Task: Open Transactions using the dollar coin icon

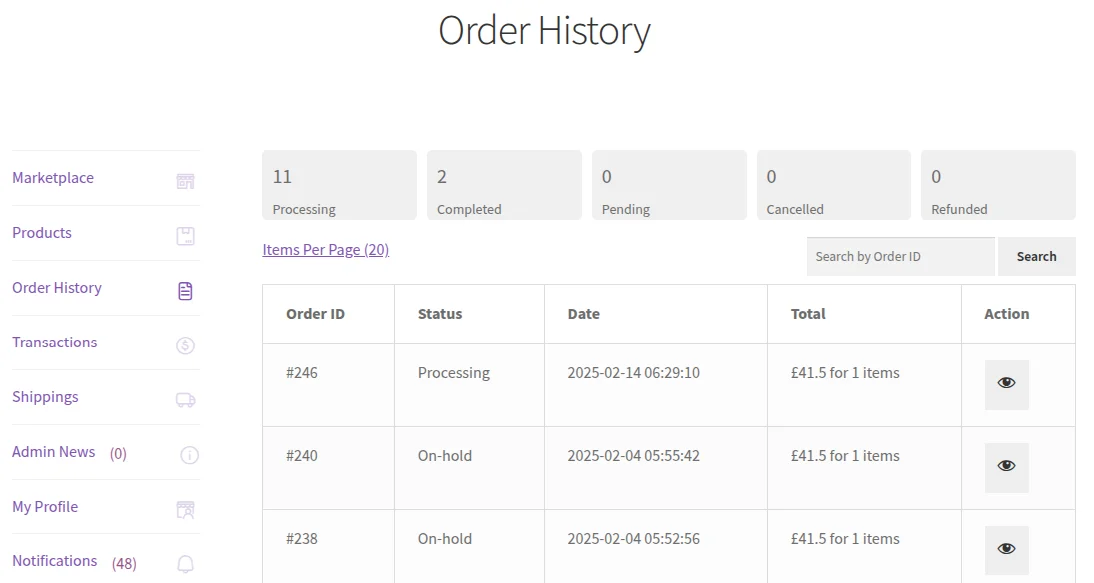Action: pyautogui.click(x=185, y=342)
